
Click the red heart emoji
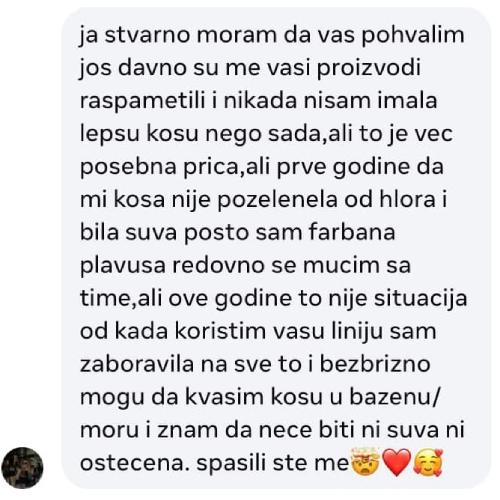coord(396,462)
